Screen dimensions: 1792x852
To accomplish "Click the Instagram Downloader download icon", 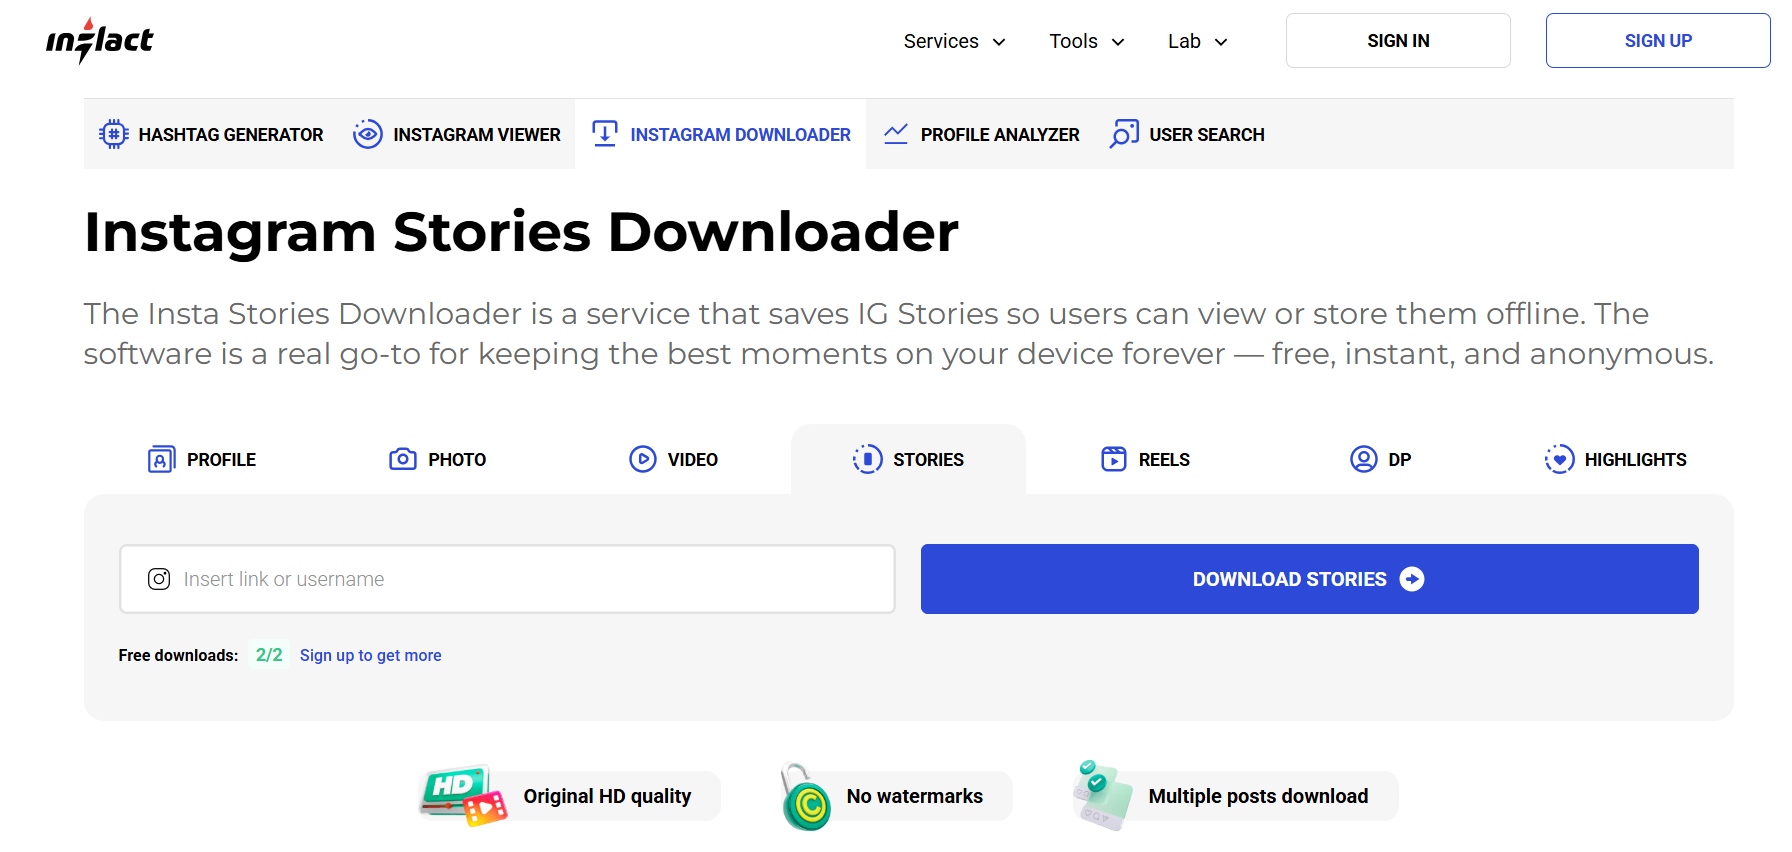I will coord(605,134).
